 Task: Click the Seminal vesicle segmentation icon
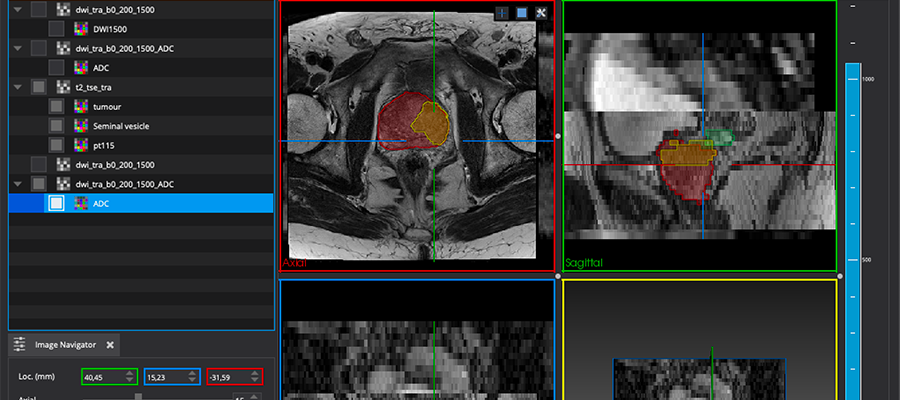pos(81,126)
